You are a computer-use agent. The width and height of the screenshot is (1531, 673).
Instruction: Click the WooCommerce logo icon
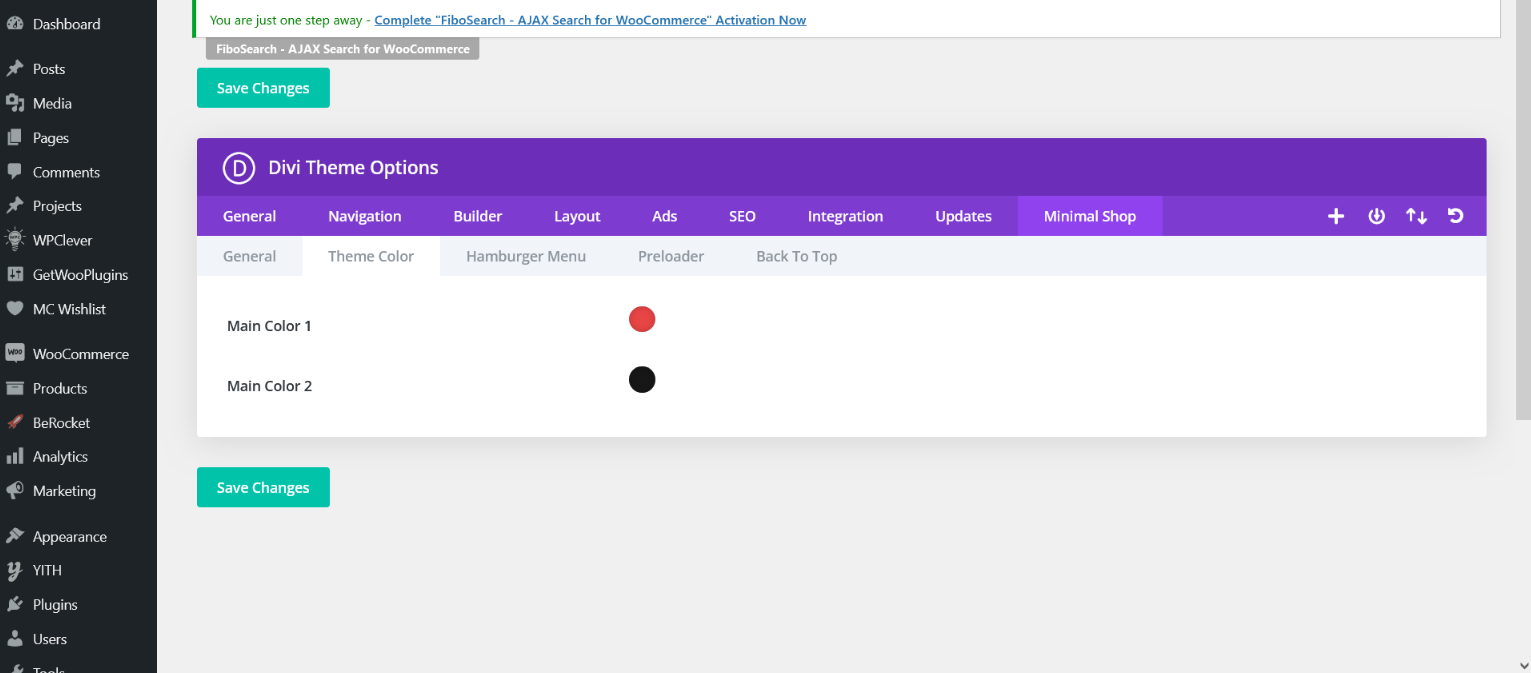pyautogui.click(x=15, y=354)
